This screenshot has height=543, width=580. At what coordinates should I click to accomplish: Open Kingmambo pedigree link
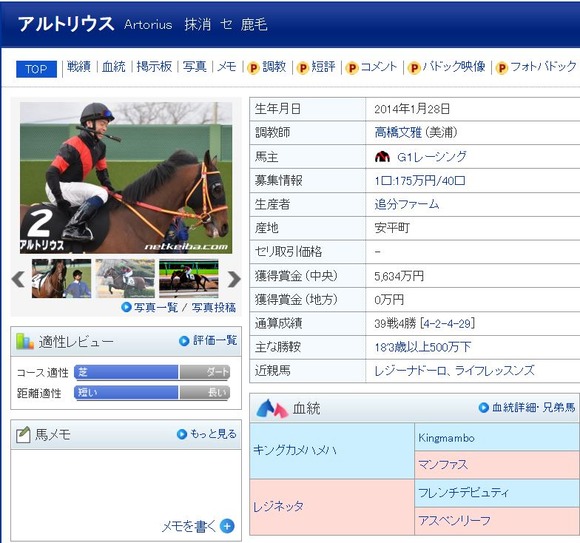coord(446,438)
